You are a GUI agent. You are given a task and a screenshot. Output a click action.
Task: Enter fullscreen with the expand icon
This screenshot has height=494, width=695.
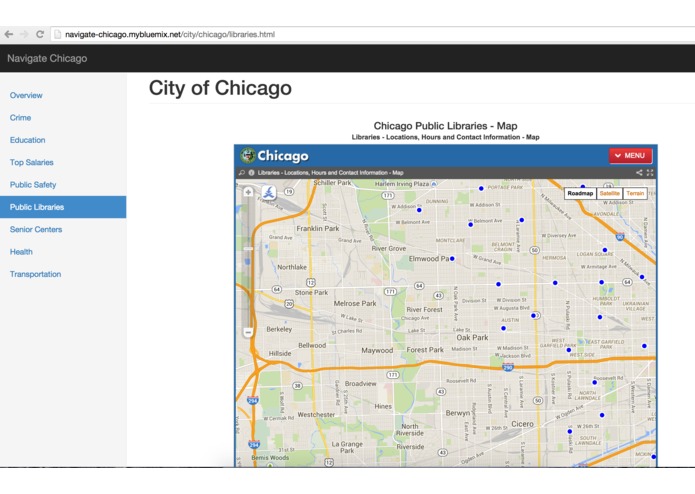click(x=650, y=173)
